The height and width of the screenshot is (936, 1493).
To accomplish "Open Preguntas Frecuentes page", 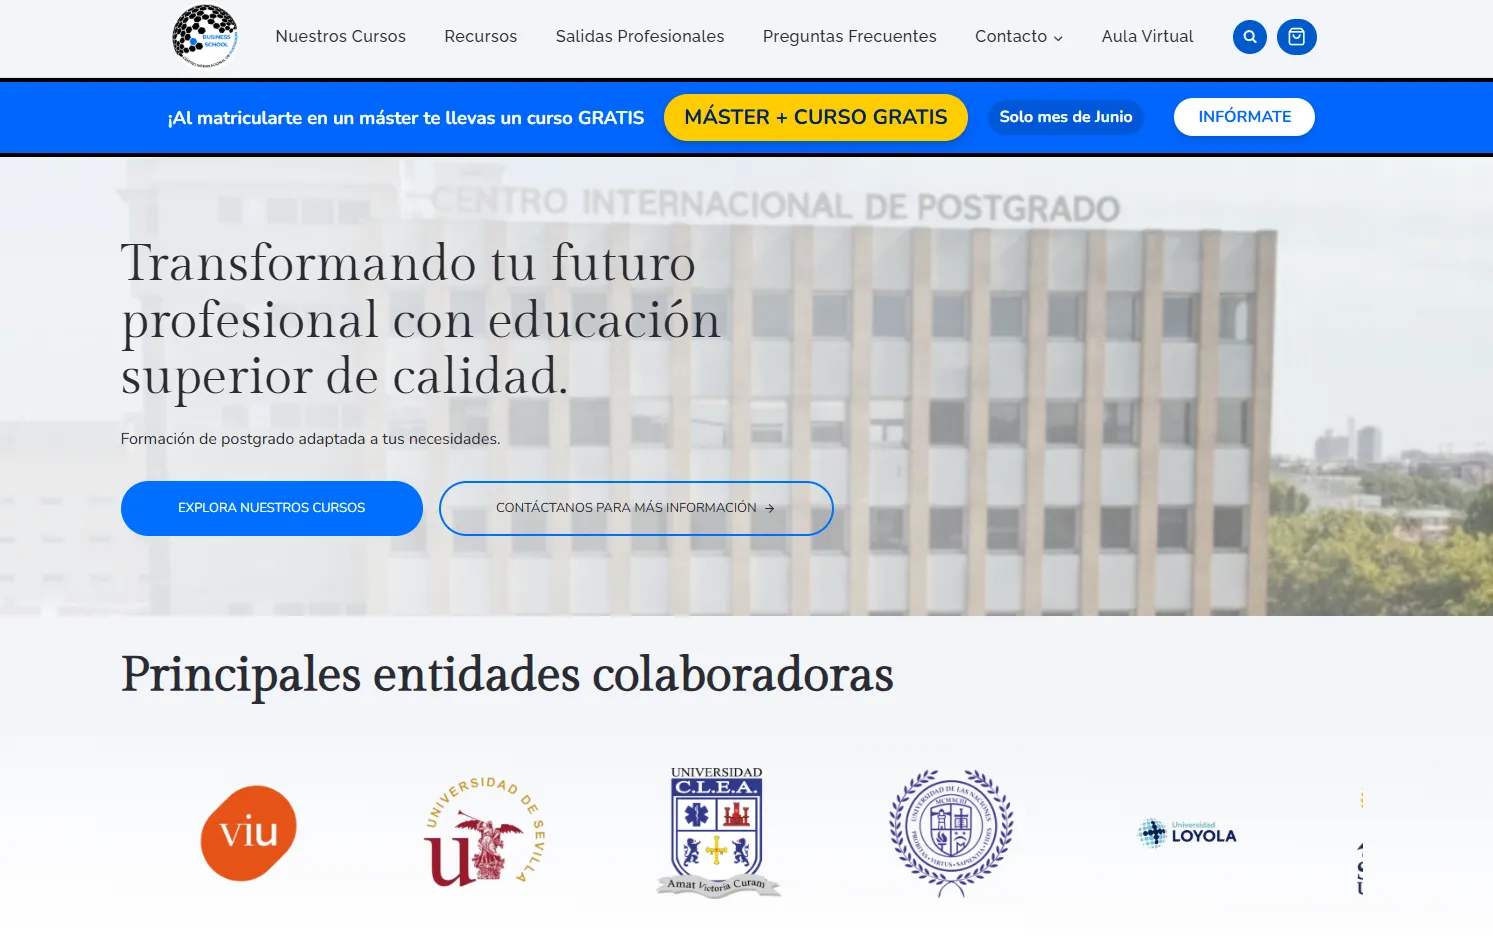I will pos(850,37).
